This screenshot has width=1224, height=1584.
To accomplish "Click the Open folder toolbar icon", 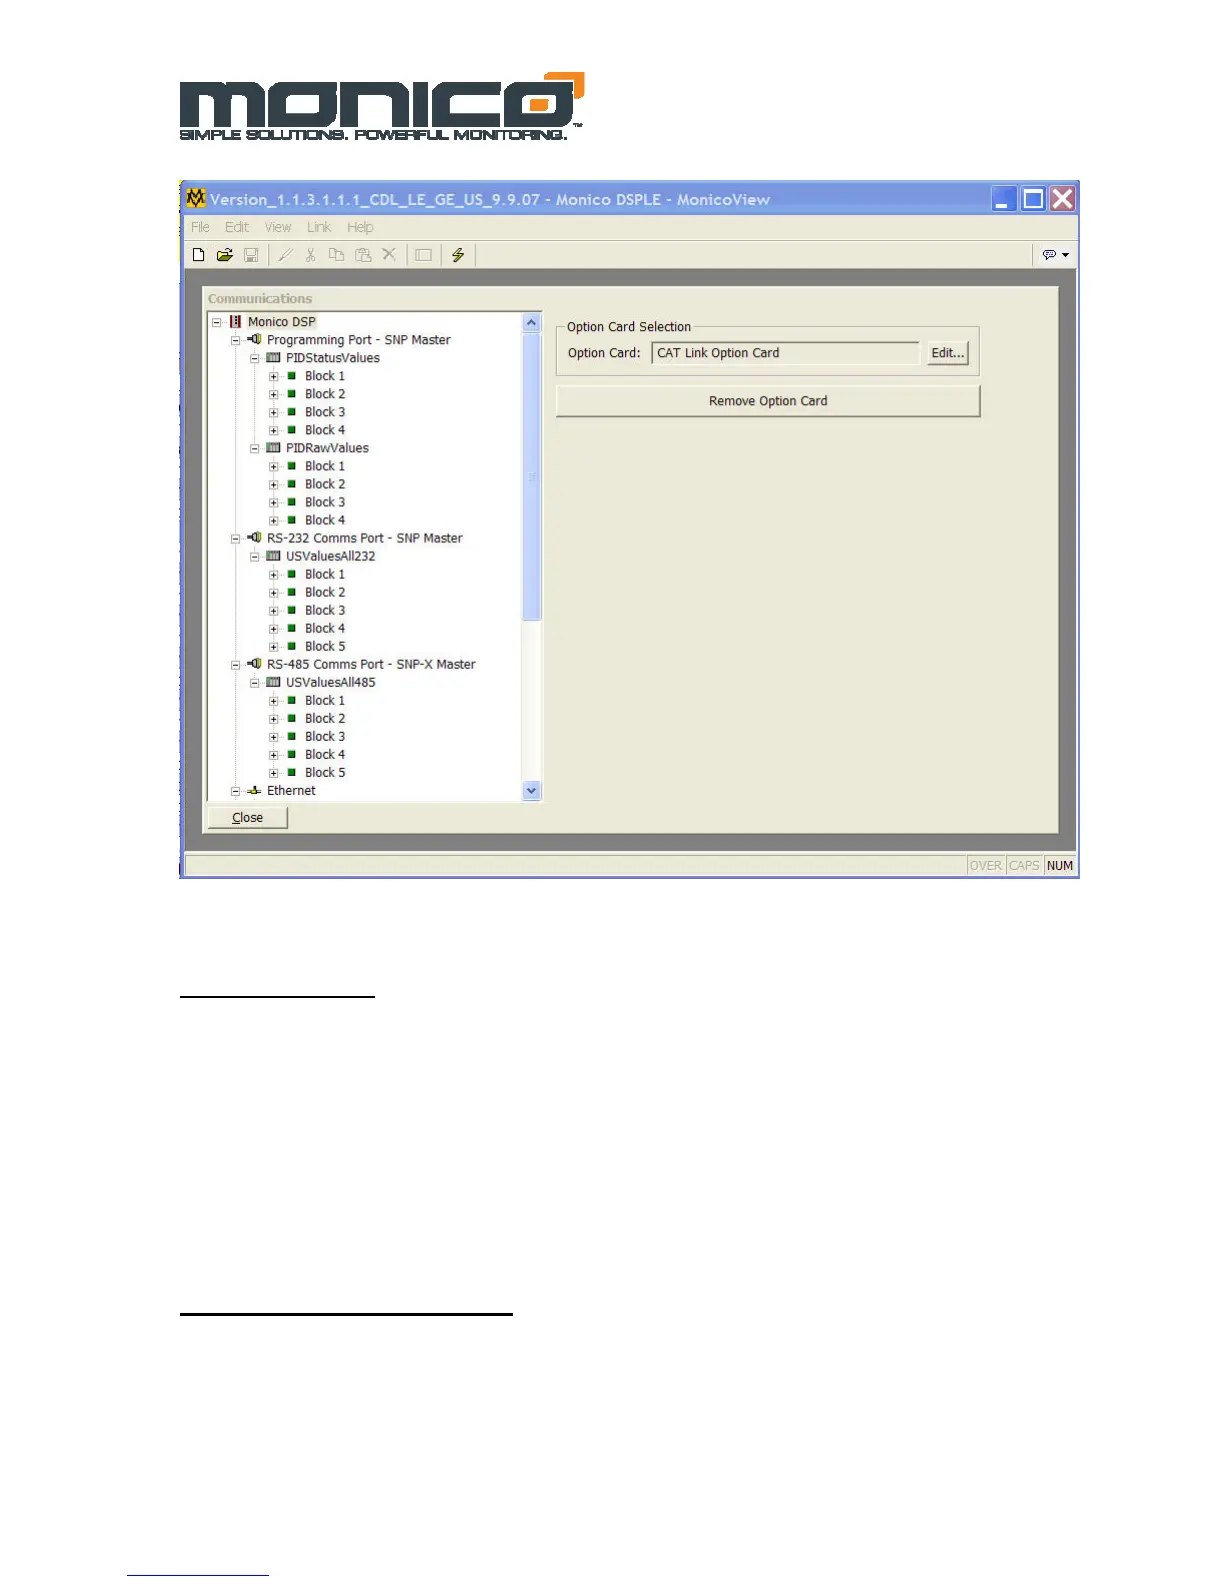I will click(x=225, y=255).
